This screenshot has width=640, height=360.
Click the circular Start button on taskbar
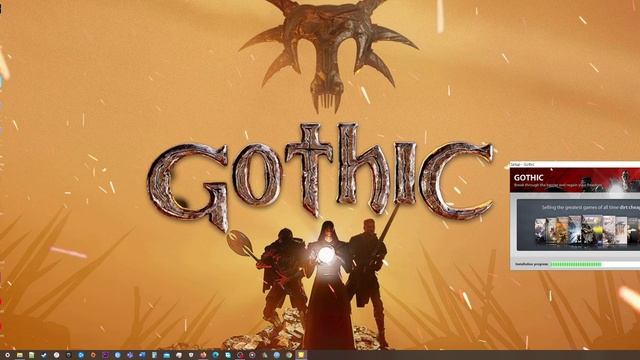pyautogui.click(x=7, y=355)
